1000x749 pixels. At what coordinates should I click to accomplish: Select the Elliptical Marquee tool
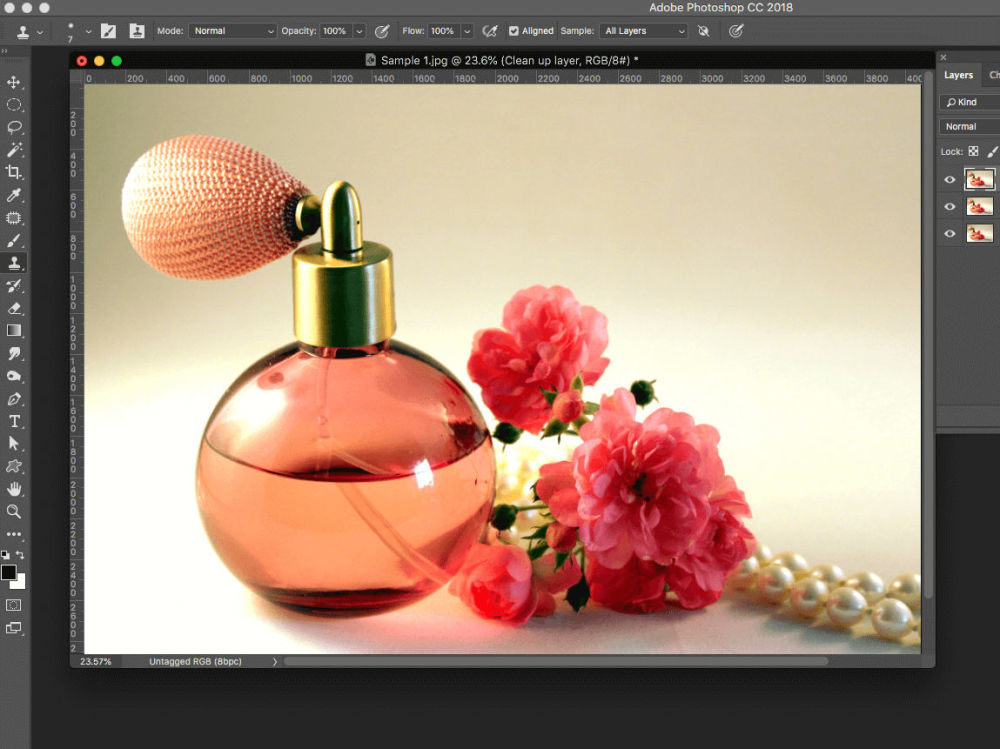point(13,105)
